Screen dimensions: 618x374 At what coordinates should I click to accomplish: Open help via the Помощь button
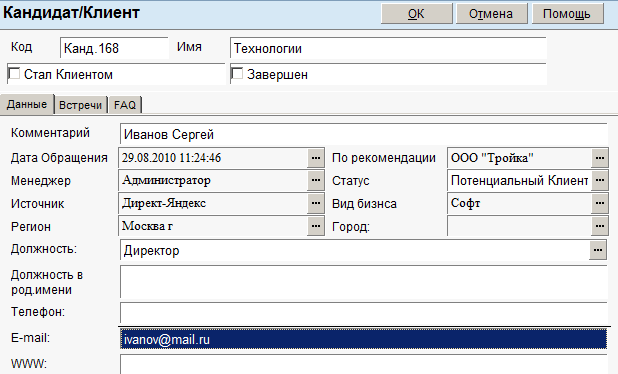point(567,14)
